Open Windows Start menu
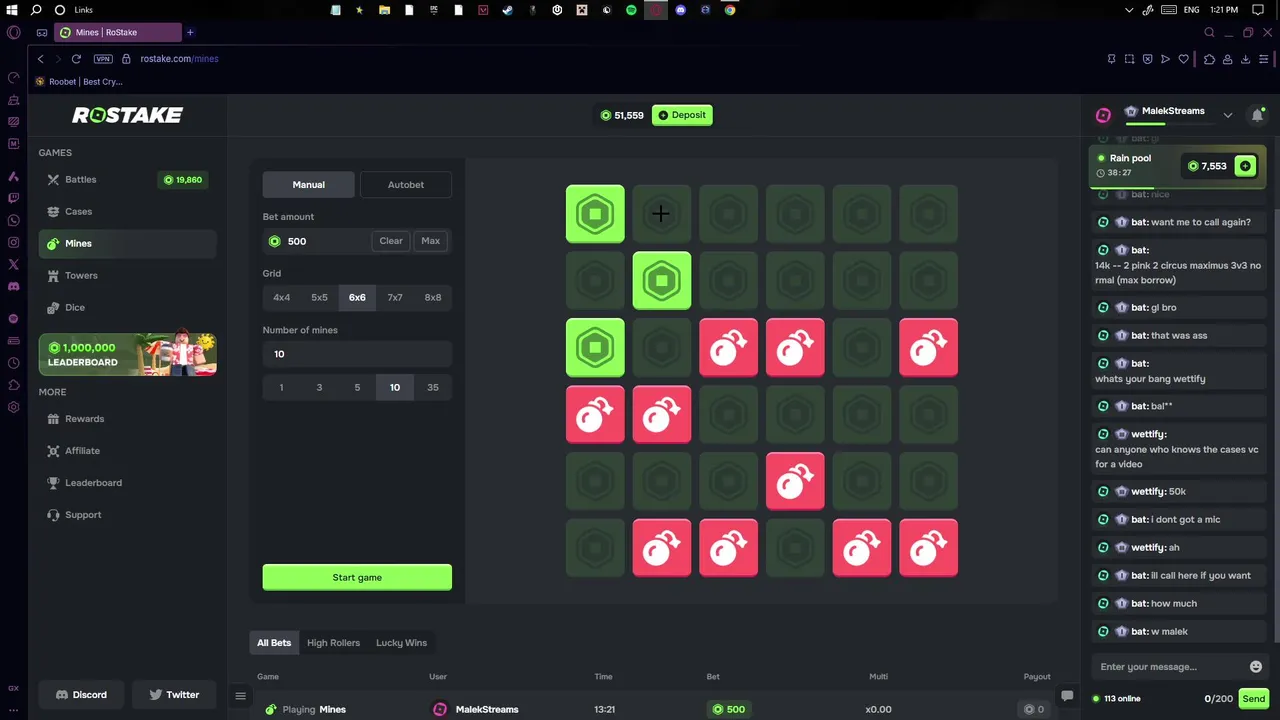 pos(12,10)
